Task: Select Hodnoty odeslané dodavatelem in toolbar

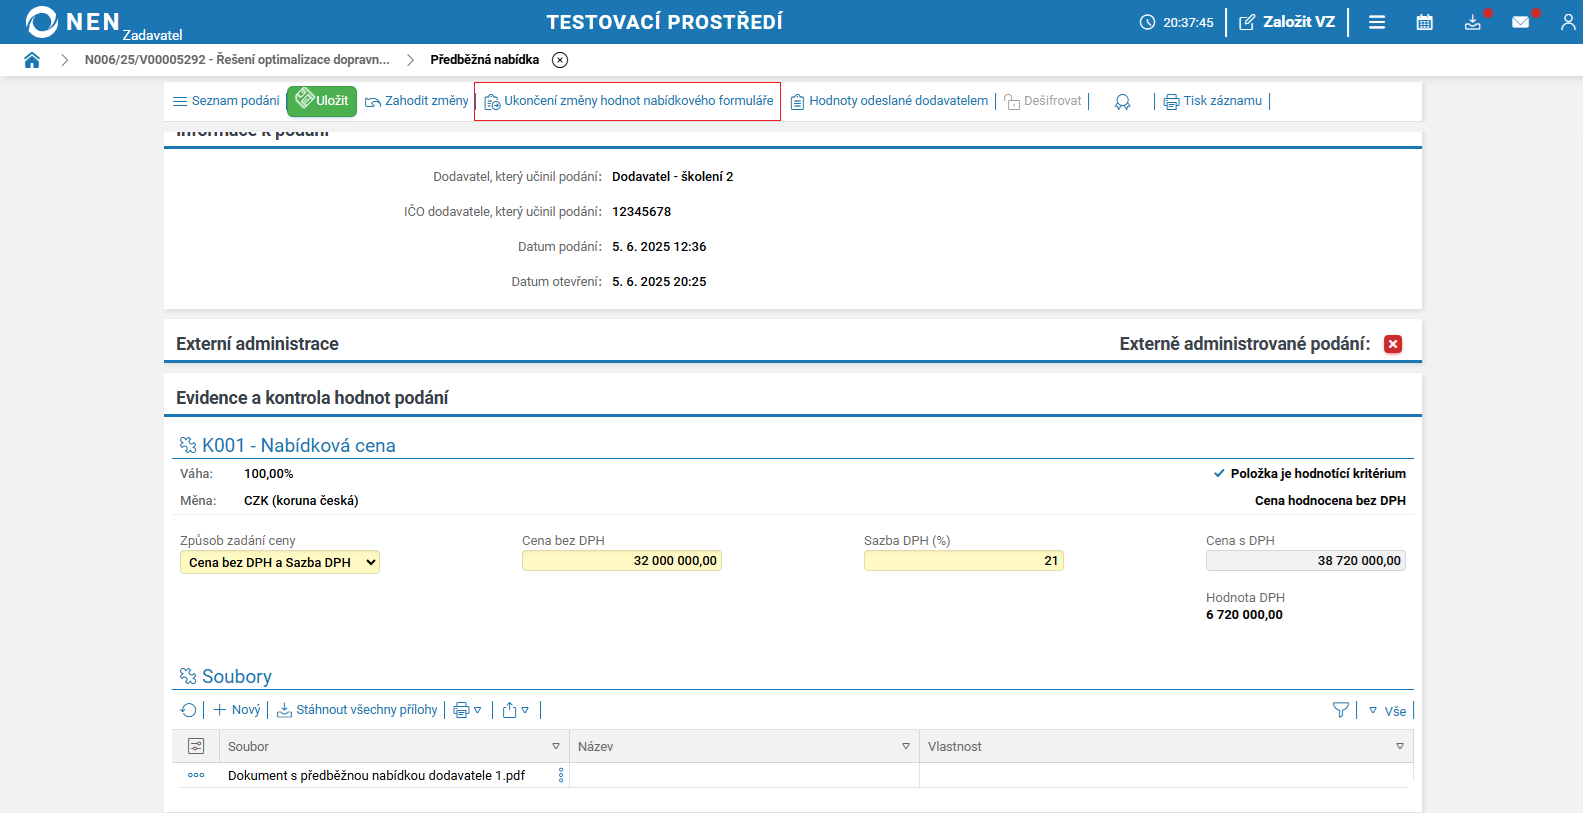Action: point(889,101)
